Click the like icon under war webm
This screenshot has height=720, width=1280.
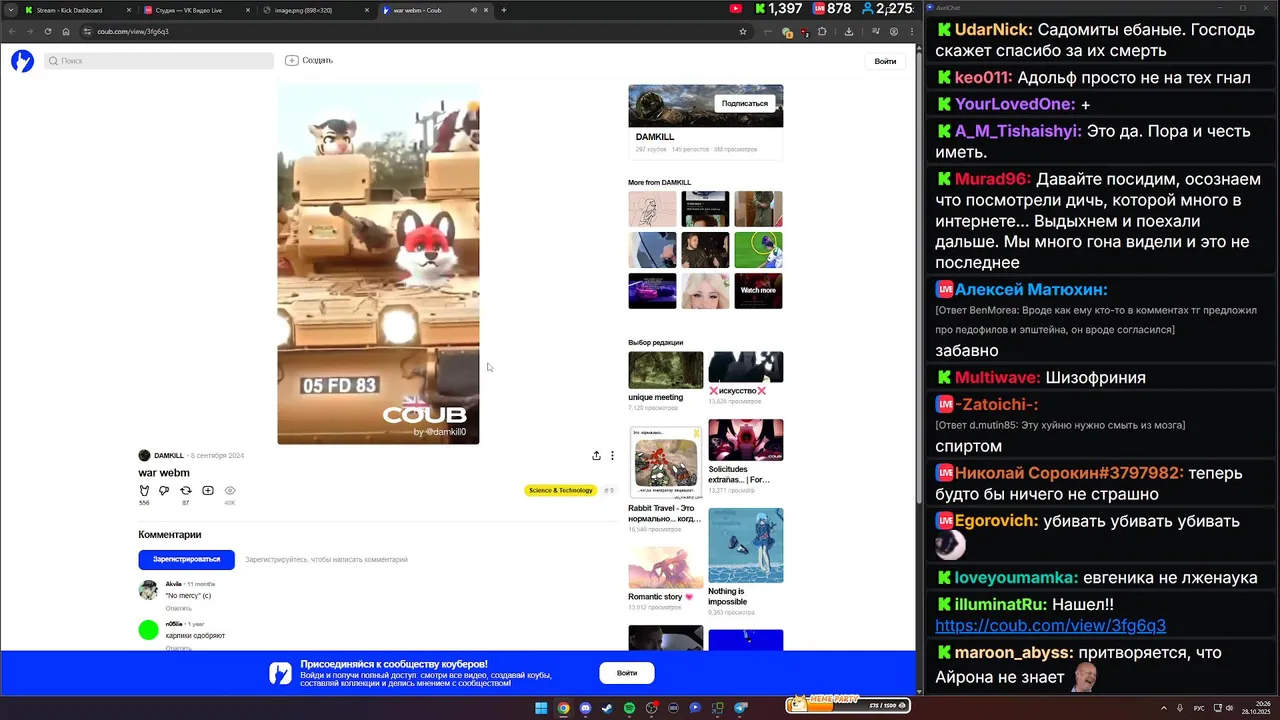point(144,490)
